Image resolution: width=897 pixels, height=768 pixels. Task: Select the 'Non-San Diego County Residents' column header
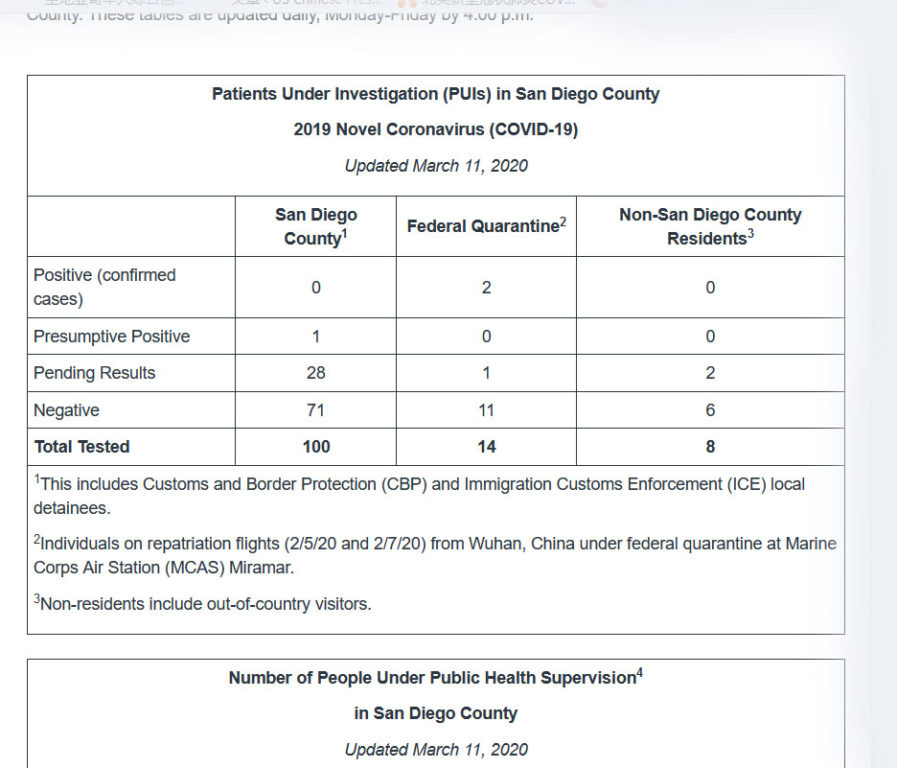pos(710,226)
